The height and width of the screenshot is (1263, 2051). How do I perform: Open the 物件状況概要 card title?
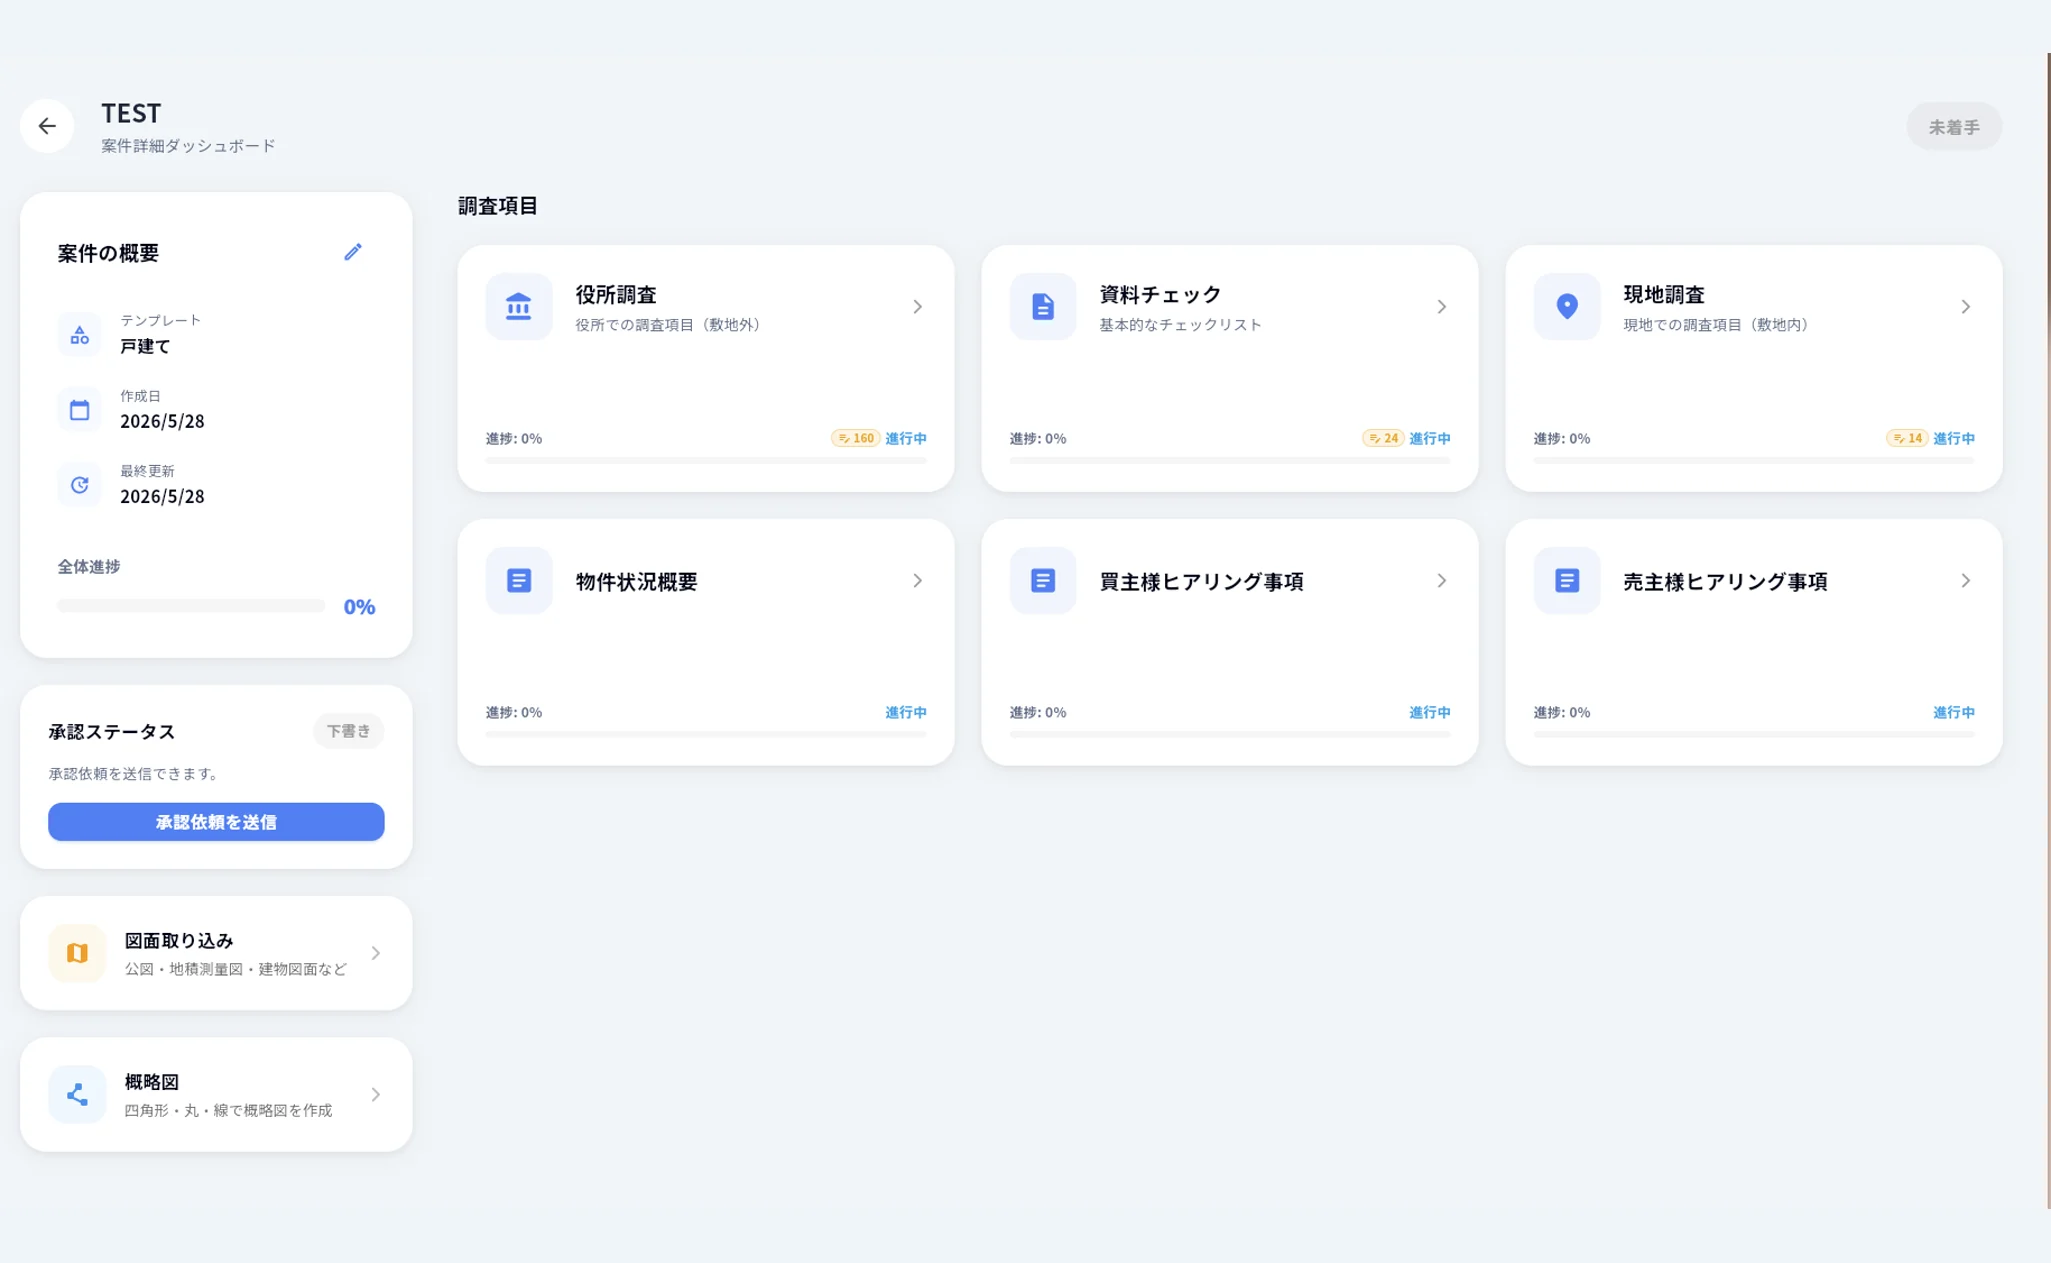pyautogui.click(x=636, y=581)
